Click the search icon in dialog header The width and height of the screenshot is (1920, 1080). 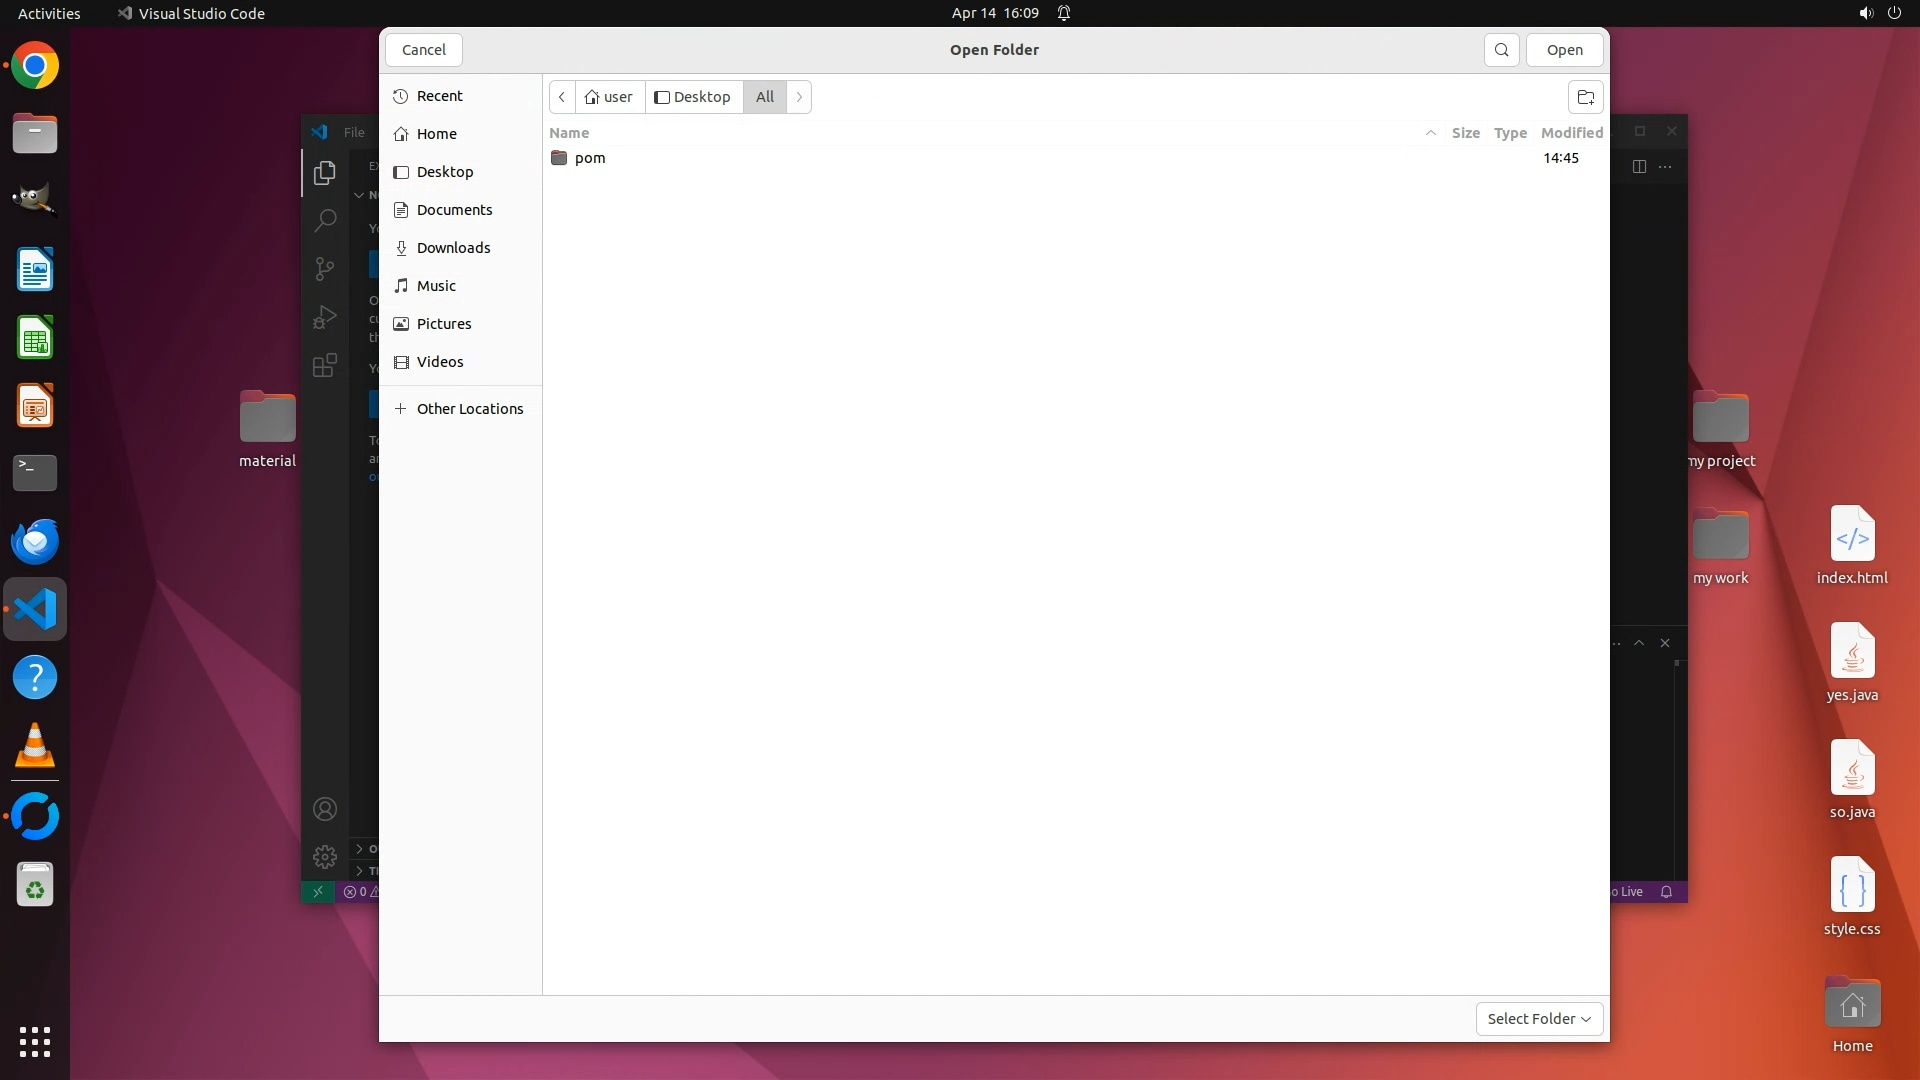click(x=1501, y=50)
